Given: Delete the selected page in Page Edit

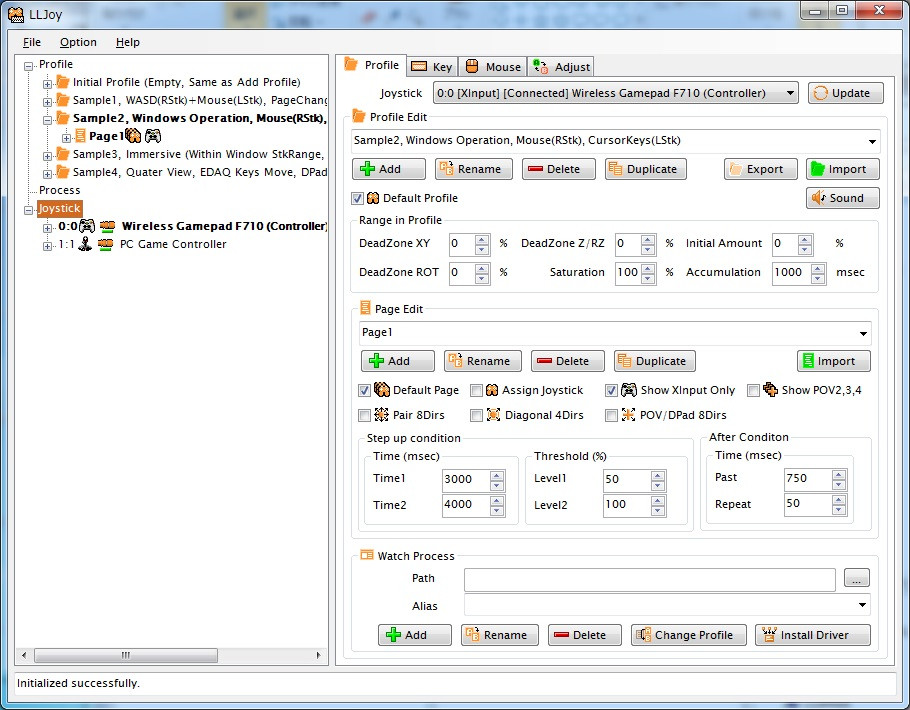Looking at the screenshot, I should (x=568, y=361).
